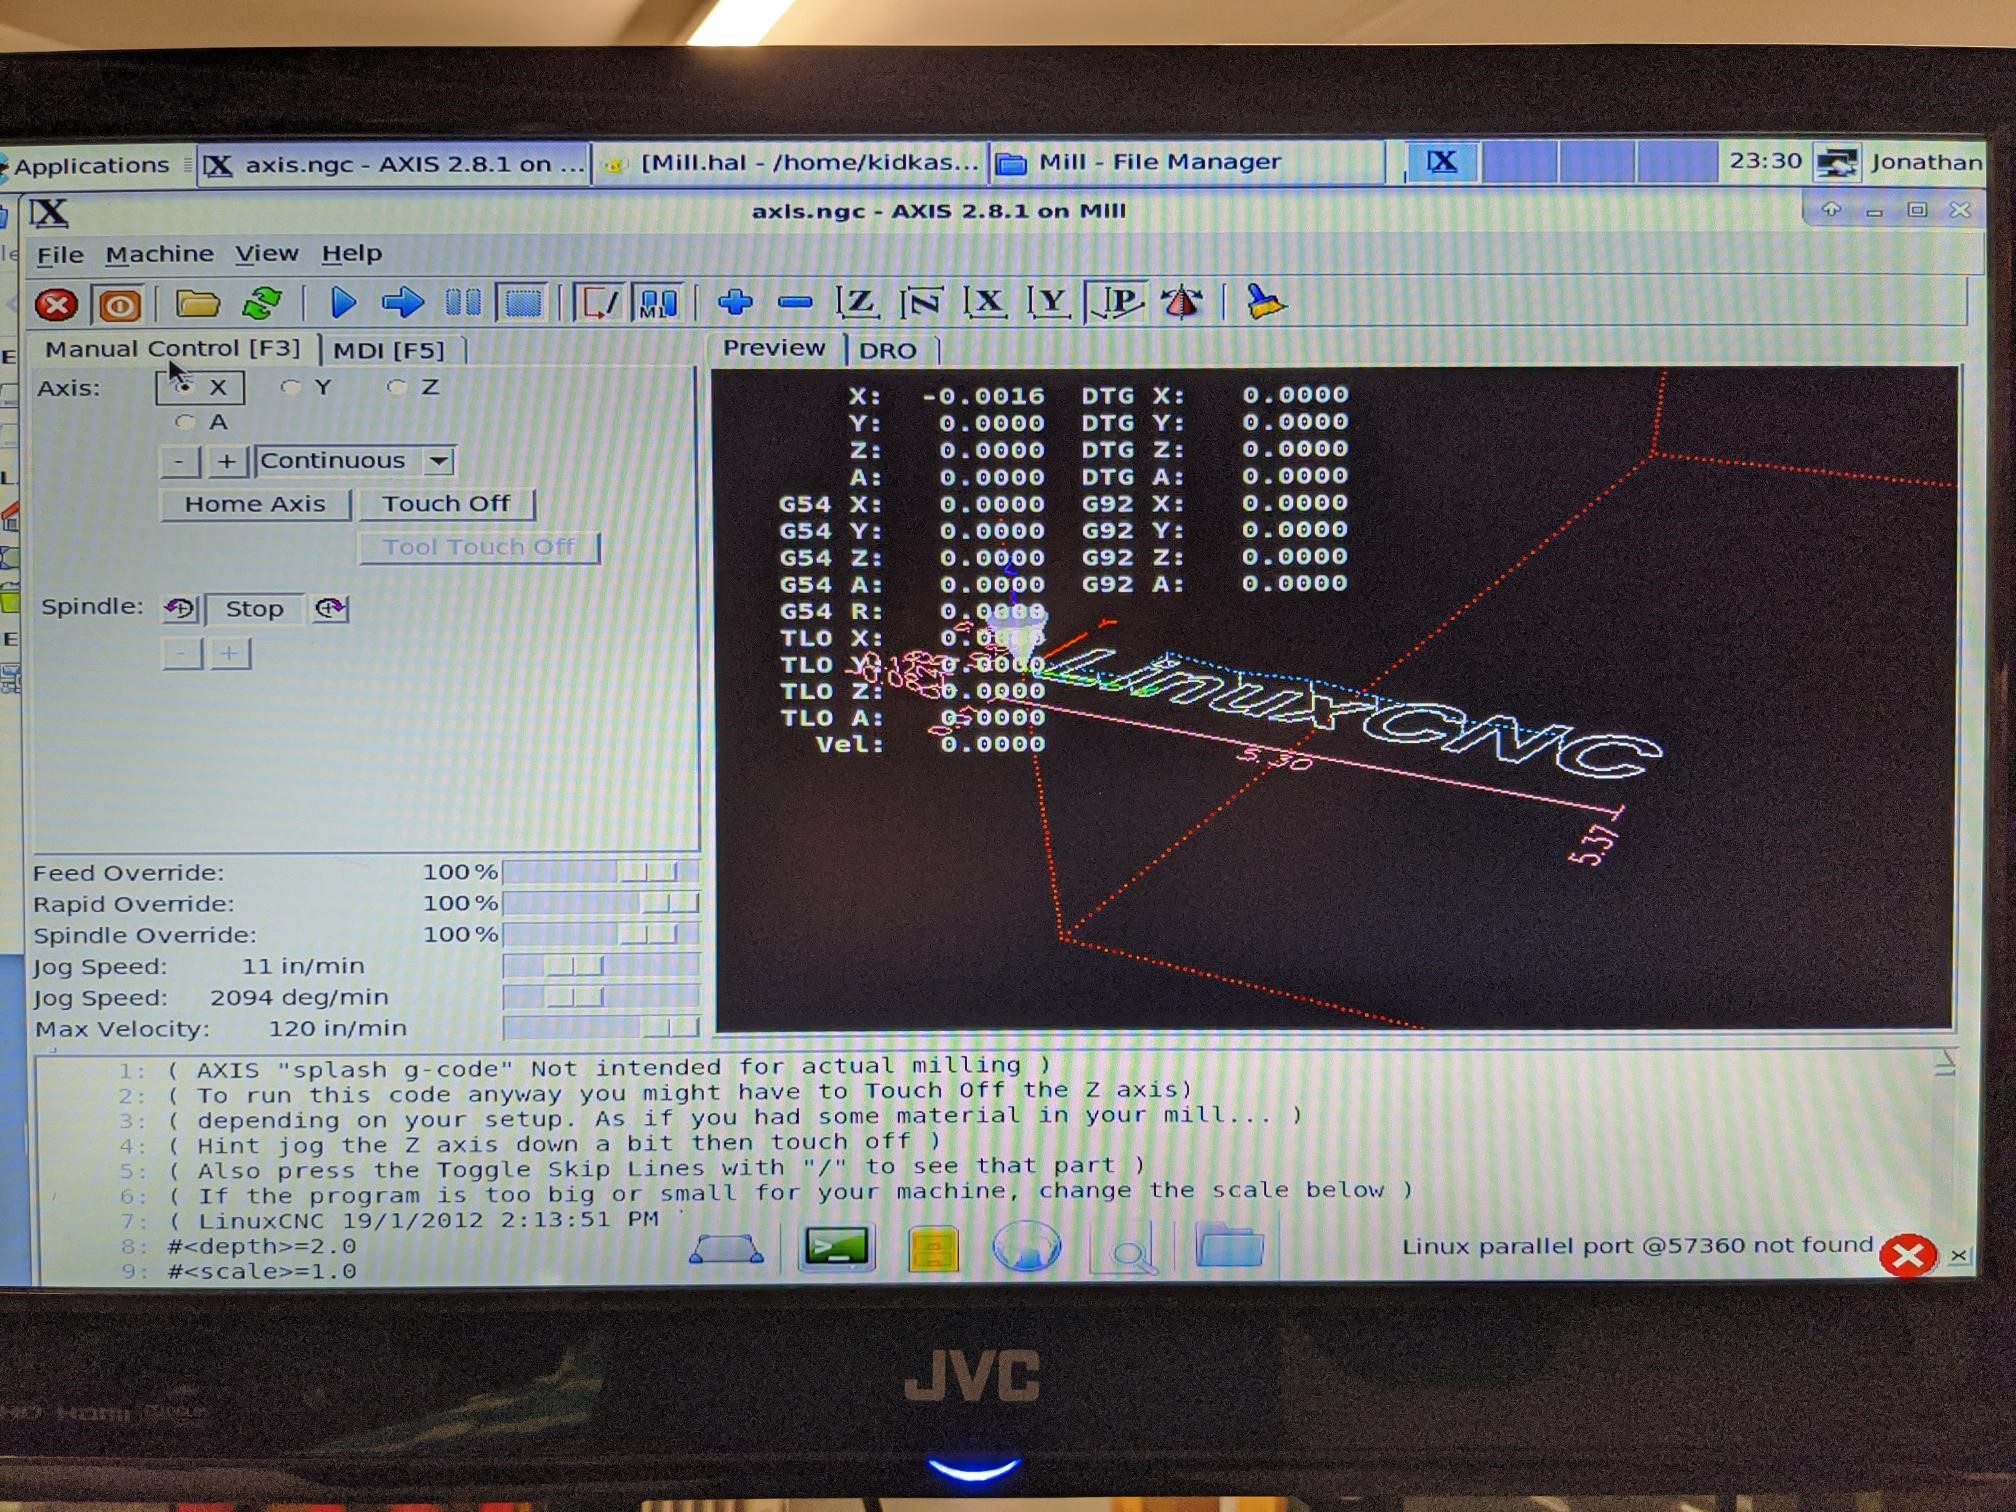Open the search magnifier app in dock
Viewport: 2016px width, 1512px height.
(1127, 1248)
